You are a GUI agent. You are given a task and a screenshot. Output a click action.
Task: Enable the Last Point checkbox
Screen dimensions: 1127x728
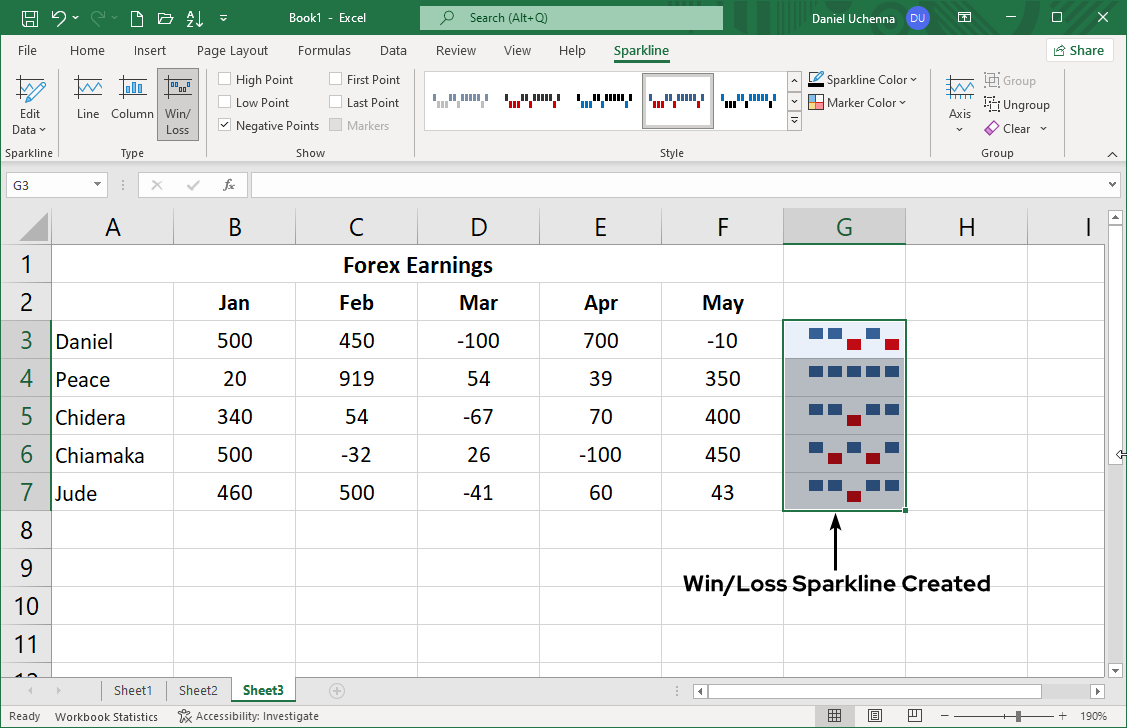(337, 101)
